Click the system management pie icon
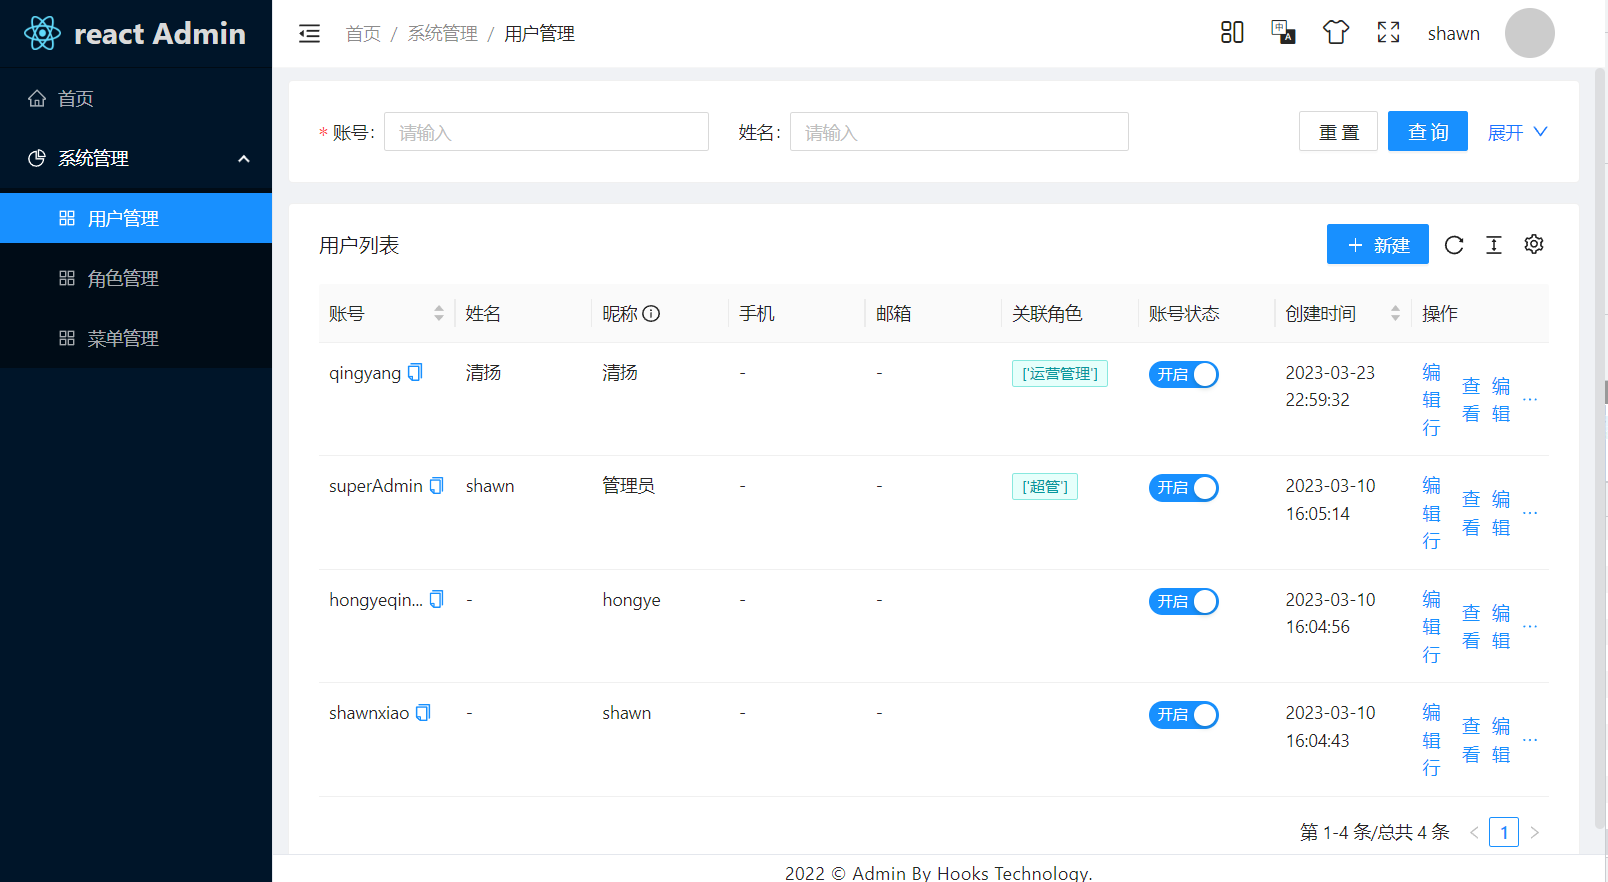Screen dimensions: 1608x882 pos(37,158)
